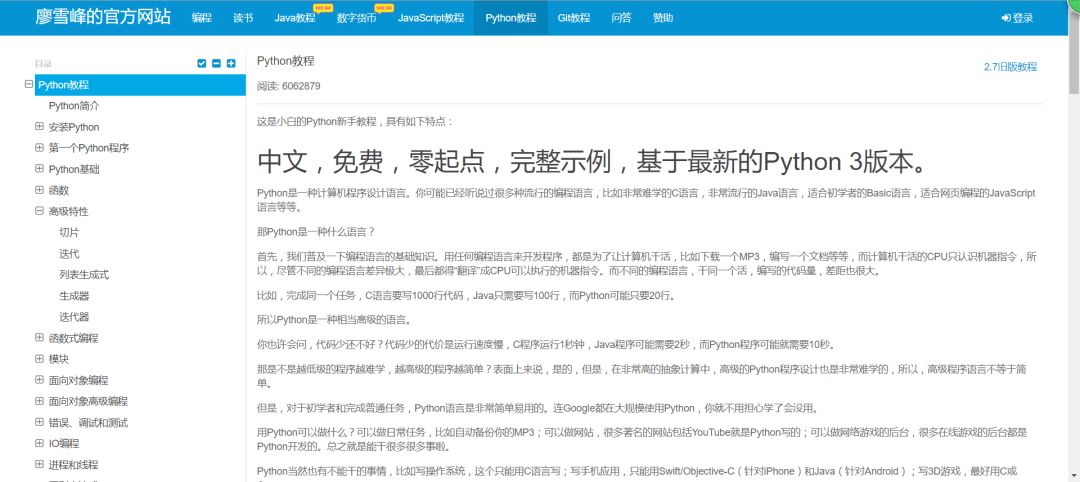Viewport: 1080px width, 482px height.
Task: Expand the IO编程 chapter
Action: pyautogui.click(x=39, y=443)
